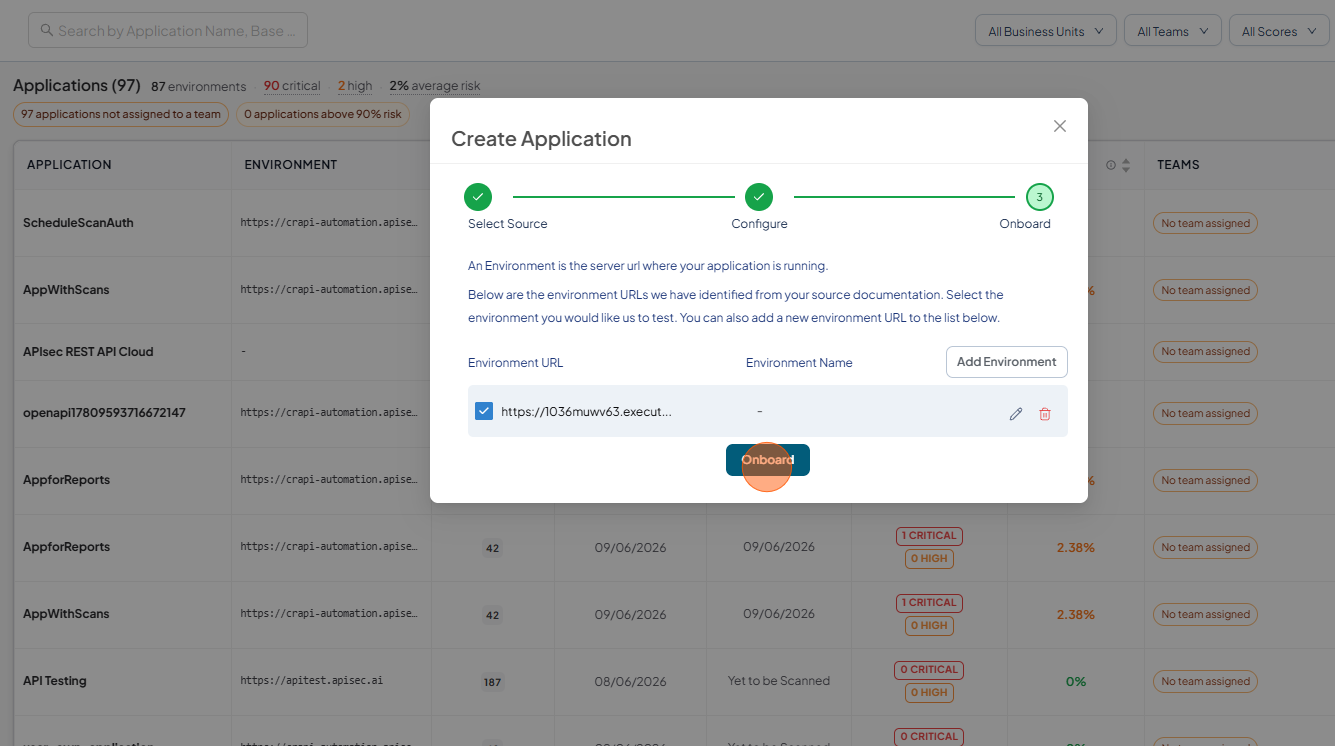Screen dimensions: 1335x746
Task: Click the Onboard step number 3 circle
Action: pos(1040,197)
